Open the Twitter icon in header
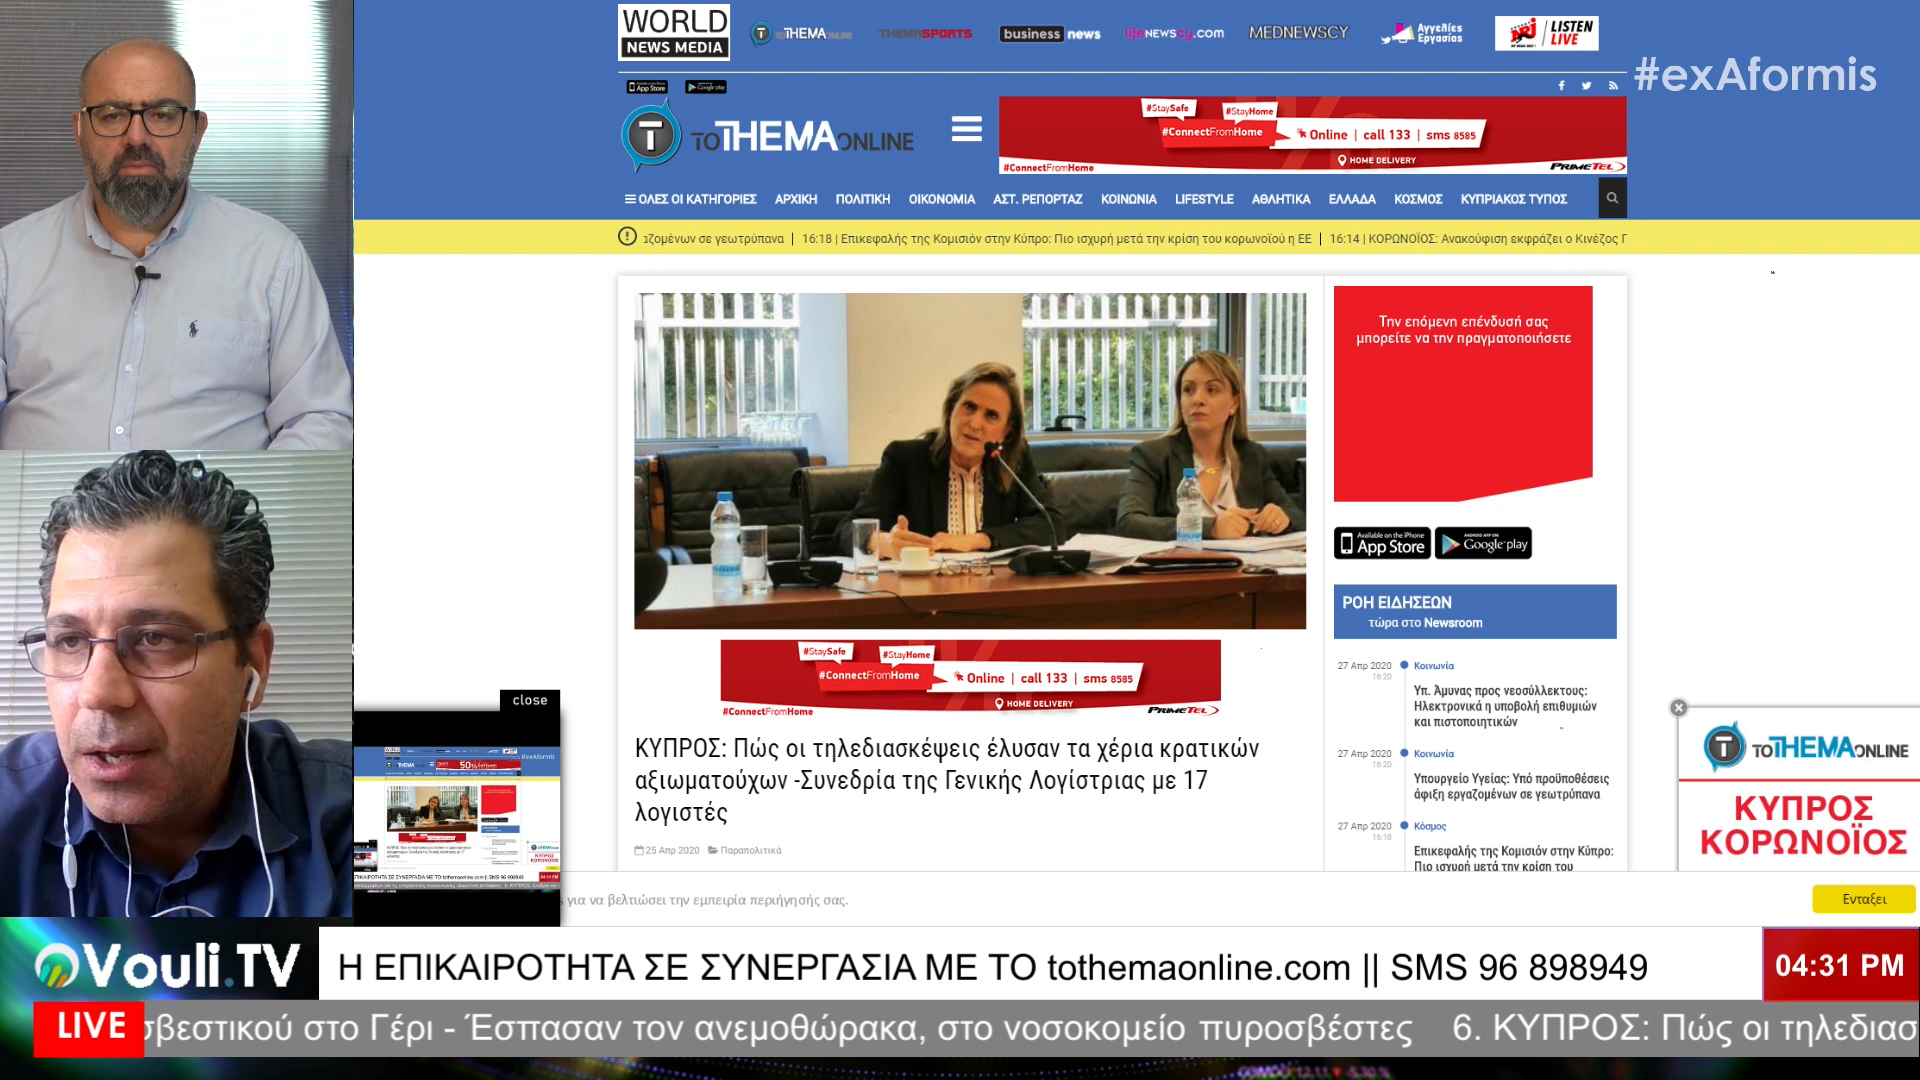The height and width of the screenshot is (1080, 1920). coord(1586,86)
